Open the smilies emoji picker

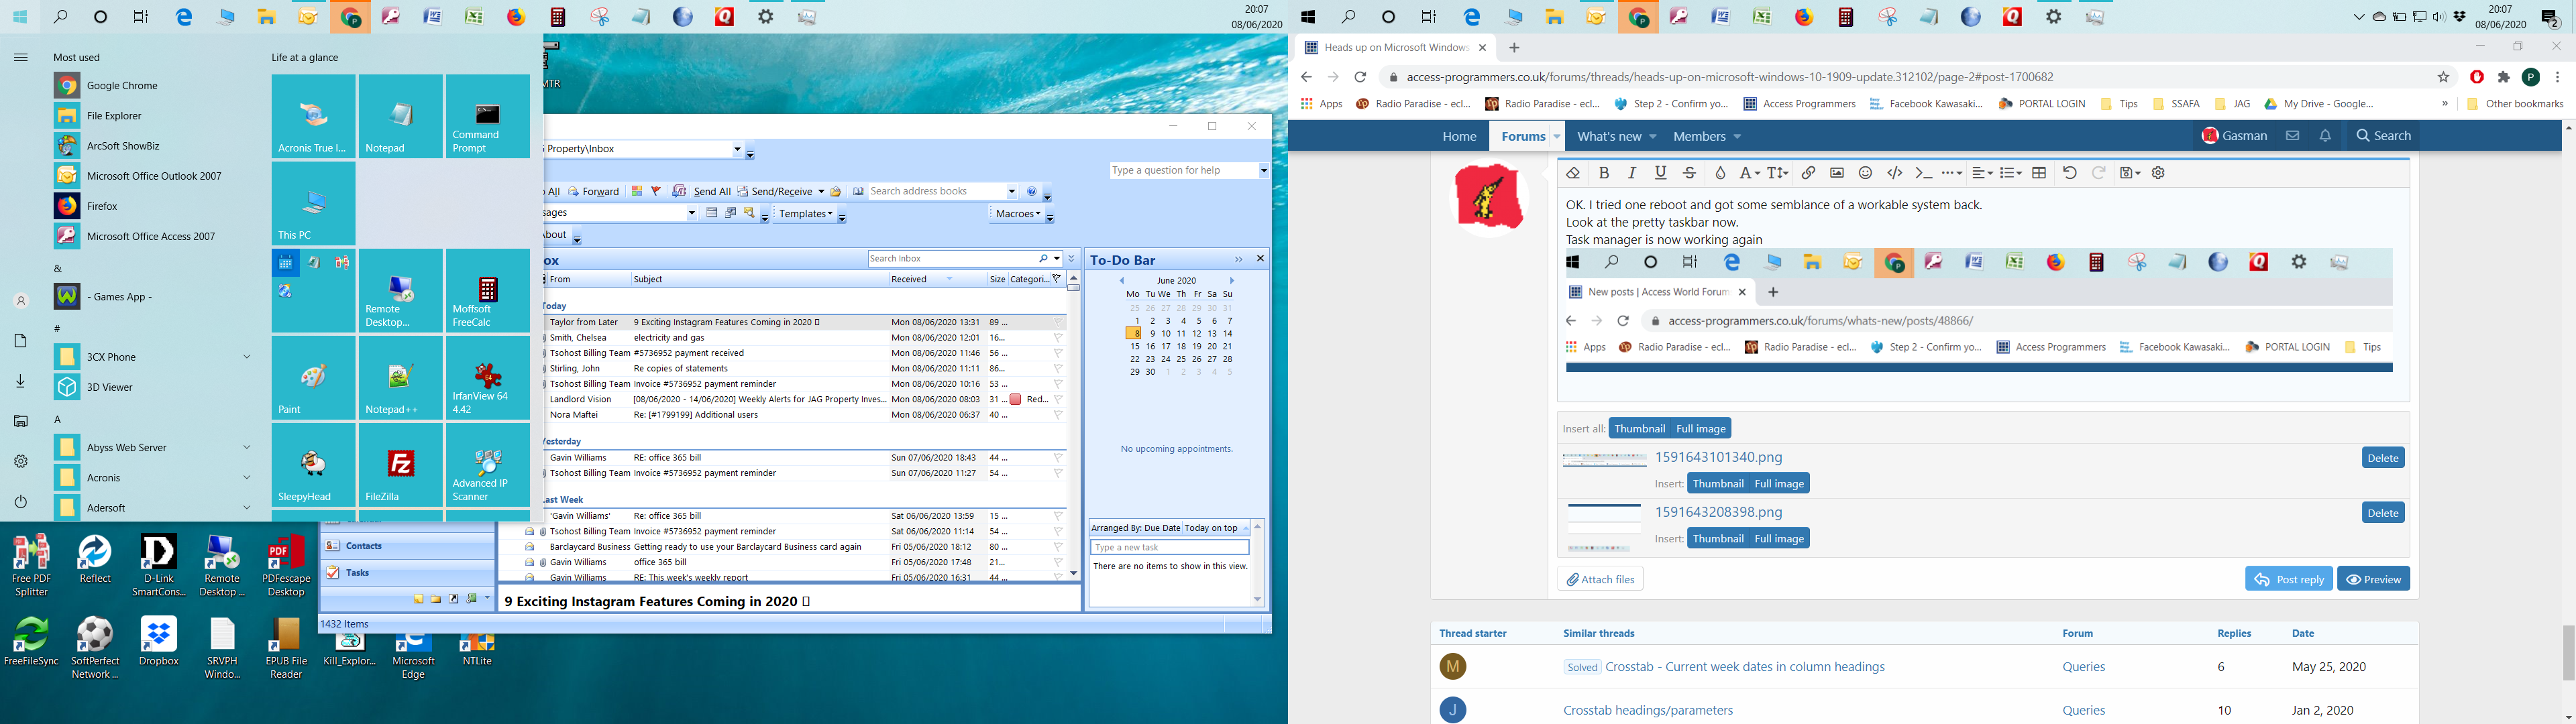point(1865,173)
